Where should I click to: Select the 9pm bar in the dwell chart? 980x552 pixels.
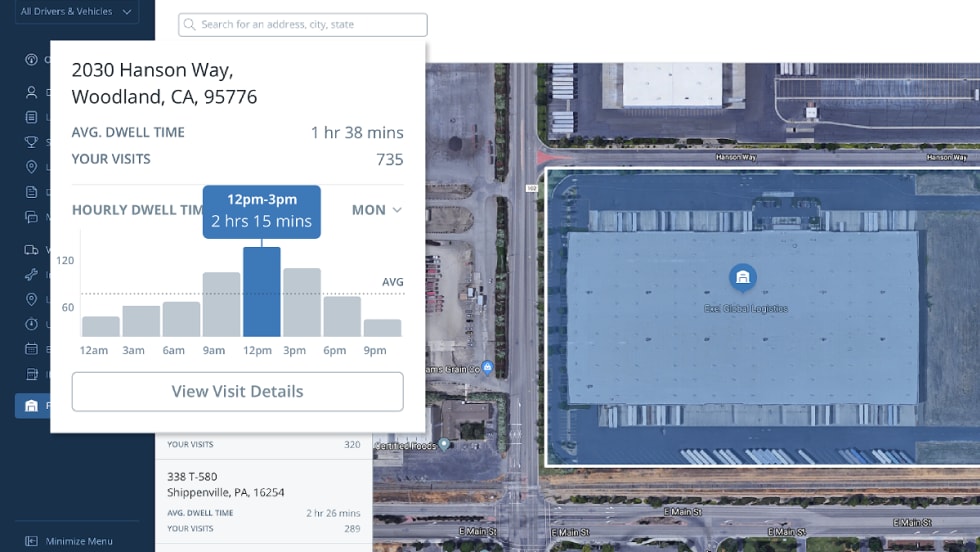[x=382, y=327]
